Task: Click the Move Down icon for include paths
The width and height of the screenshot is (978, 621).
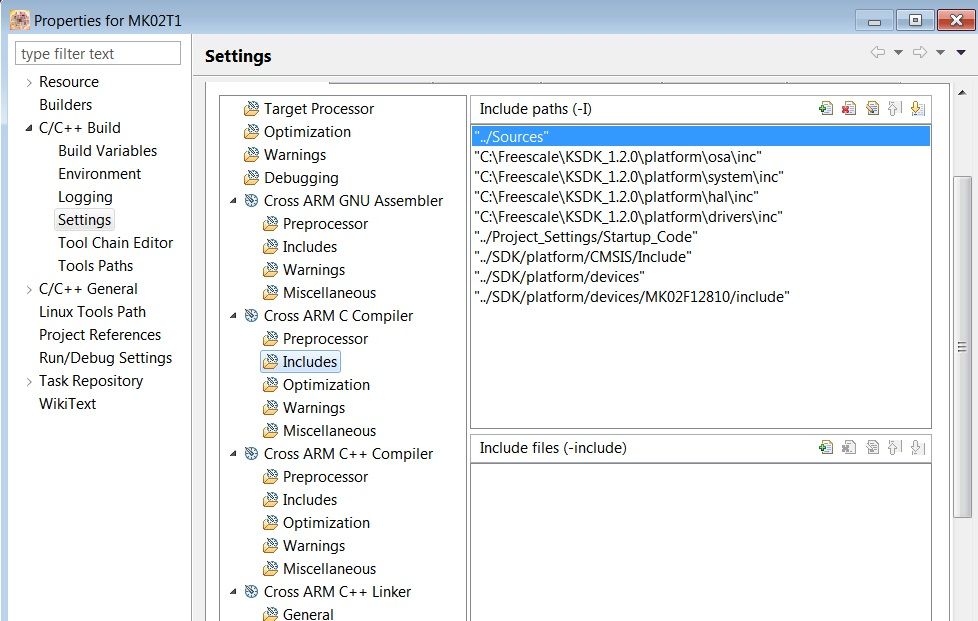Action: 918,109
